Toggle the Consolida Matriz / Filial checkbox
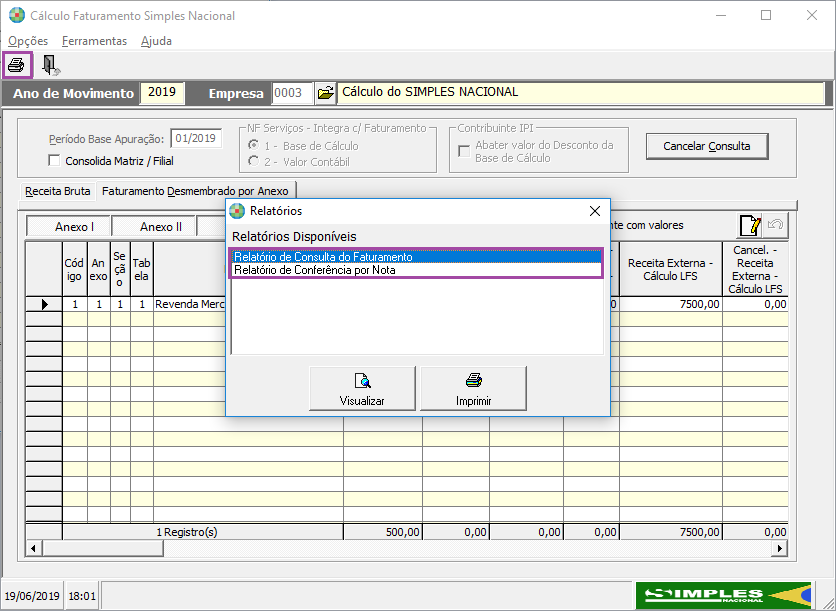Viewport: 836px width, 611px height. tap(54, 160)
